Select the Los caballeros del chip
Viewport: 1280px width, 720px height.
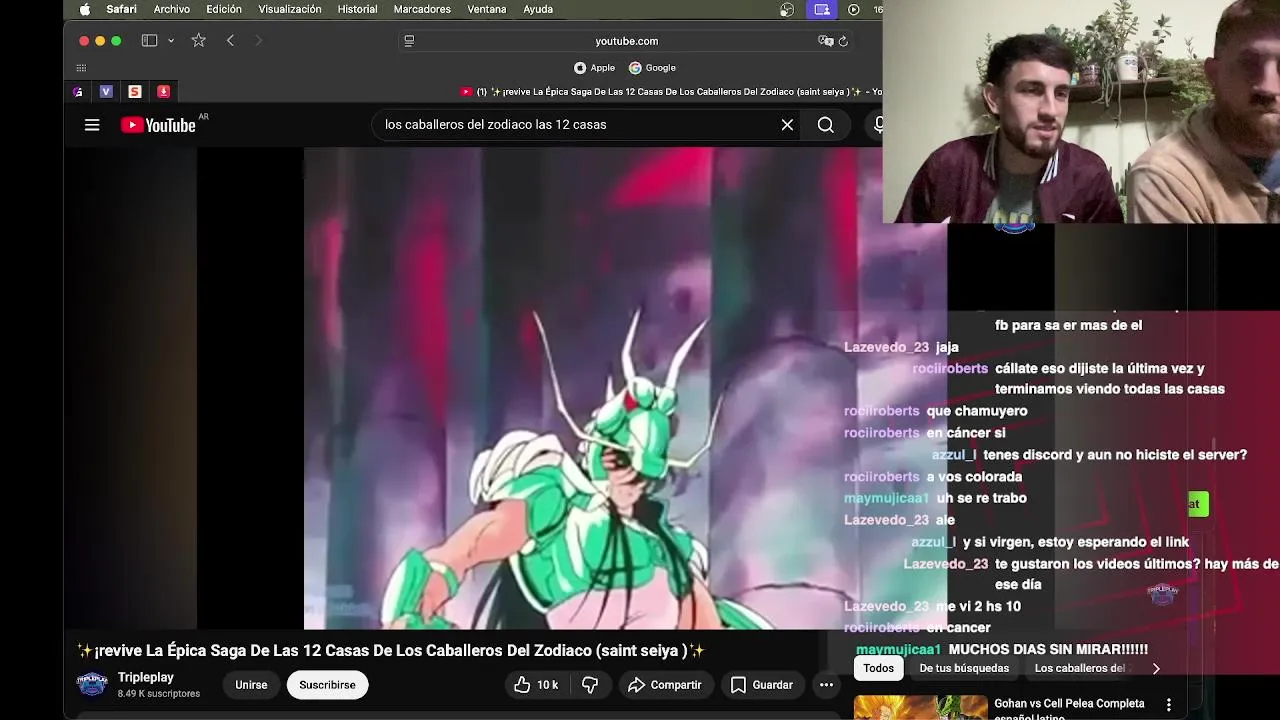tap(1080, 668)
